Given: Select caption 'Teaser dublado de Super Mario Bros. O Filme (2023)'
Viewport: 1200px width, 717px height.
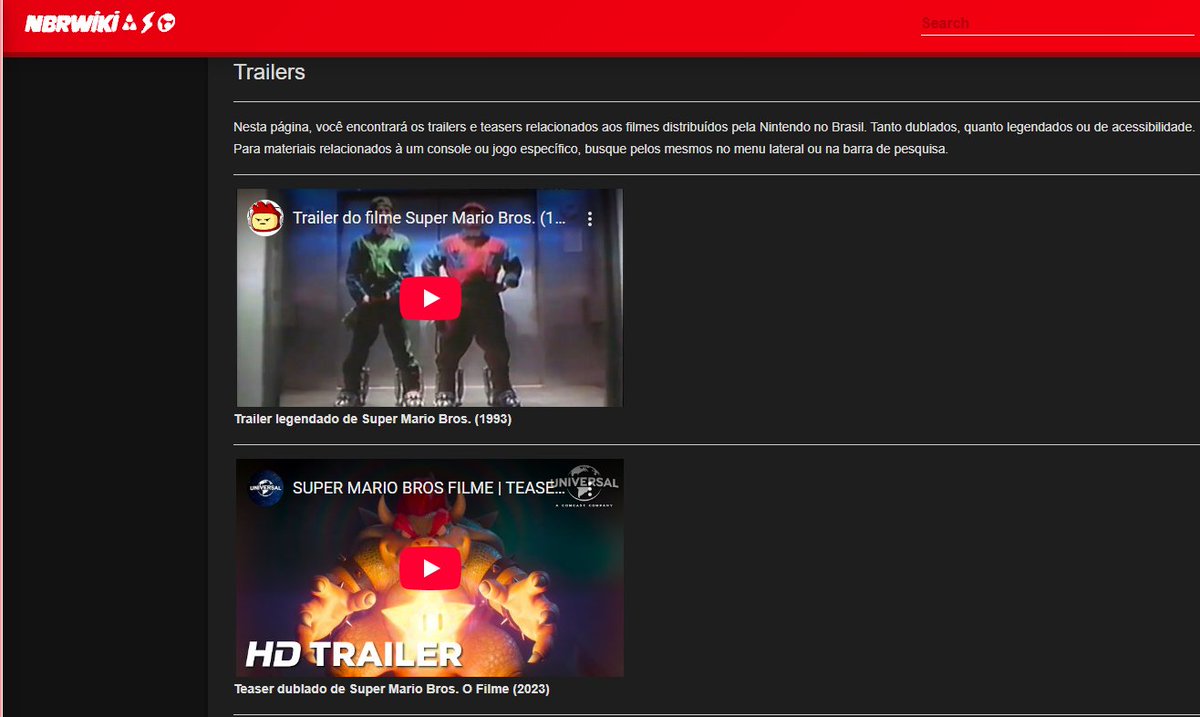Looking at the screenshot, I should (x=392, y=689).
